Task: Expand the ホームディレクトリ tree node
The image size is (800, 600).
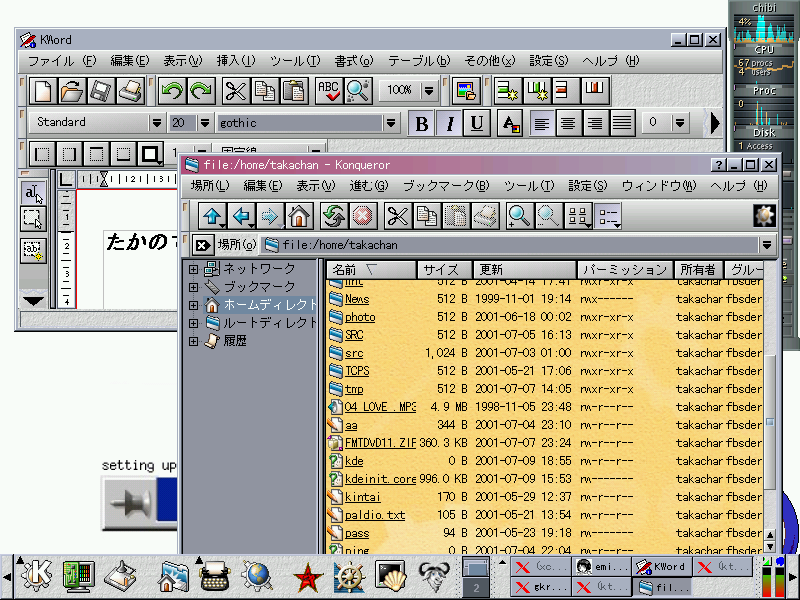Action: point(193,305)
